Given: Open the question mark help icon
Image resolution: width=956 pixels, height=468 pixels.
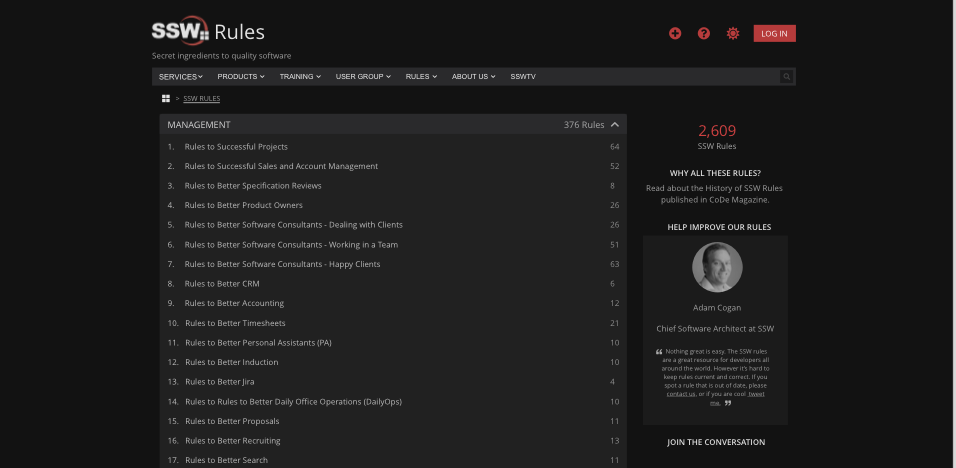Looking at the screenshot, I should 704,34.
